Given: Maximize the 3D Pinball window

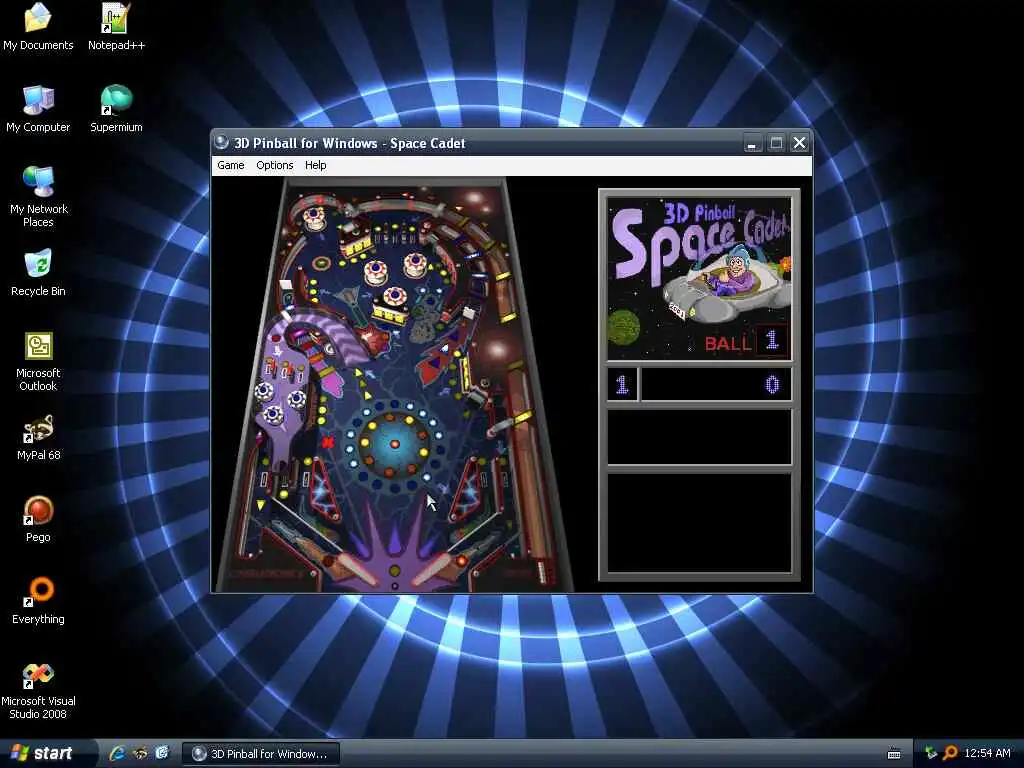Looking at the screenshot, I should [x=776, y=143].
